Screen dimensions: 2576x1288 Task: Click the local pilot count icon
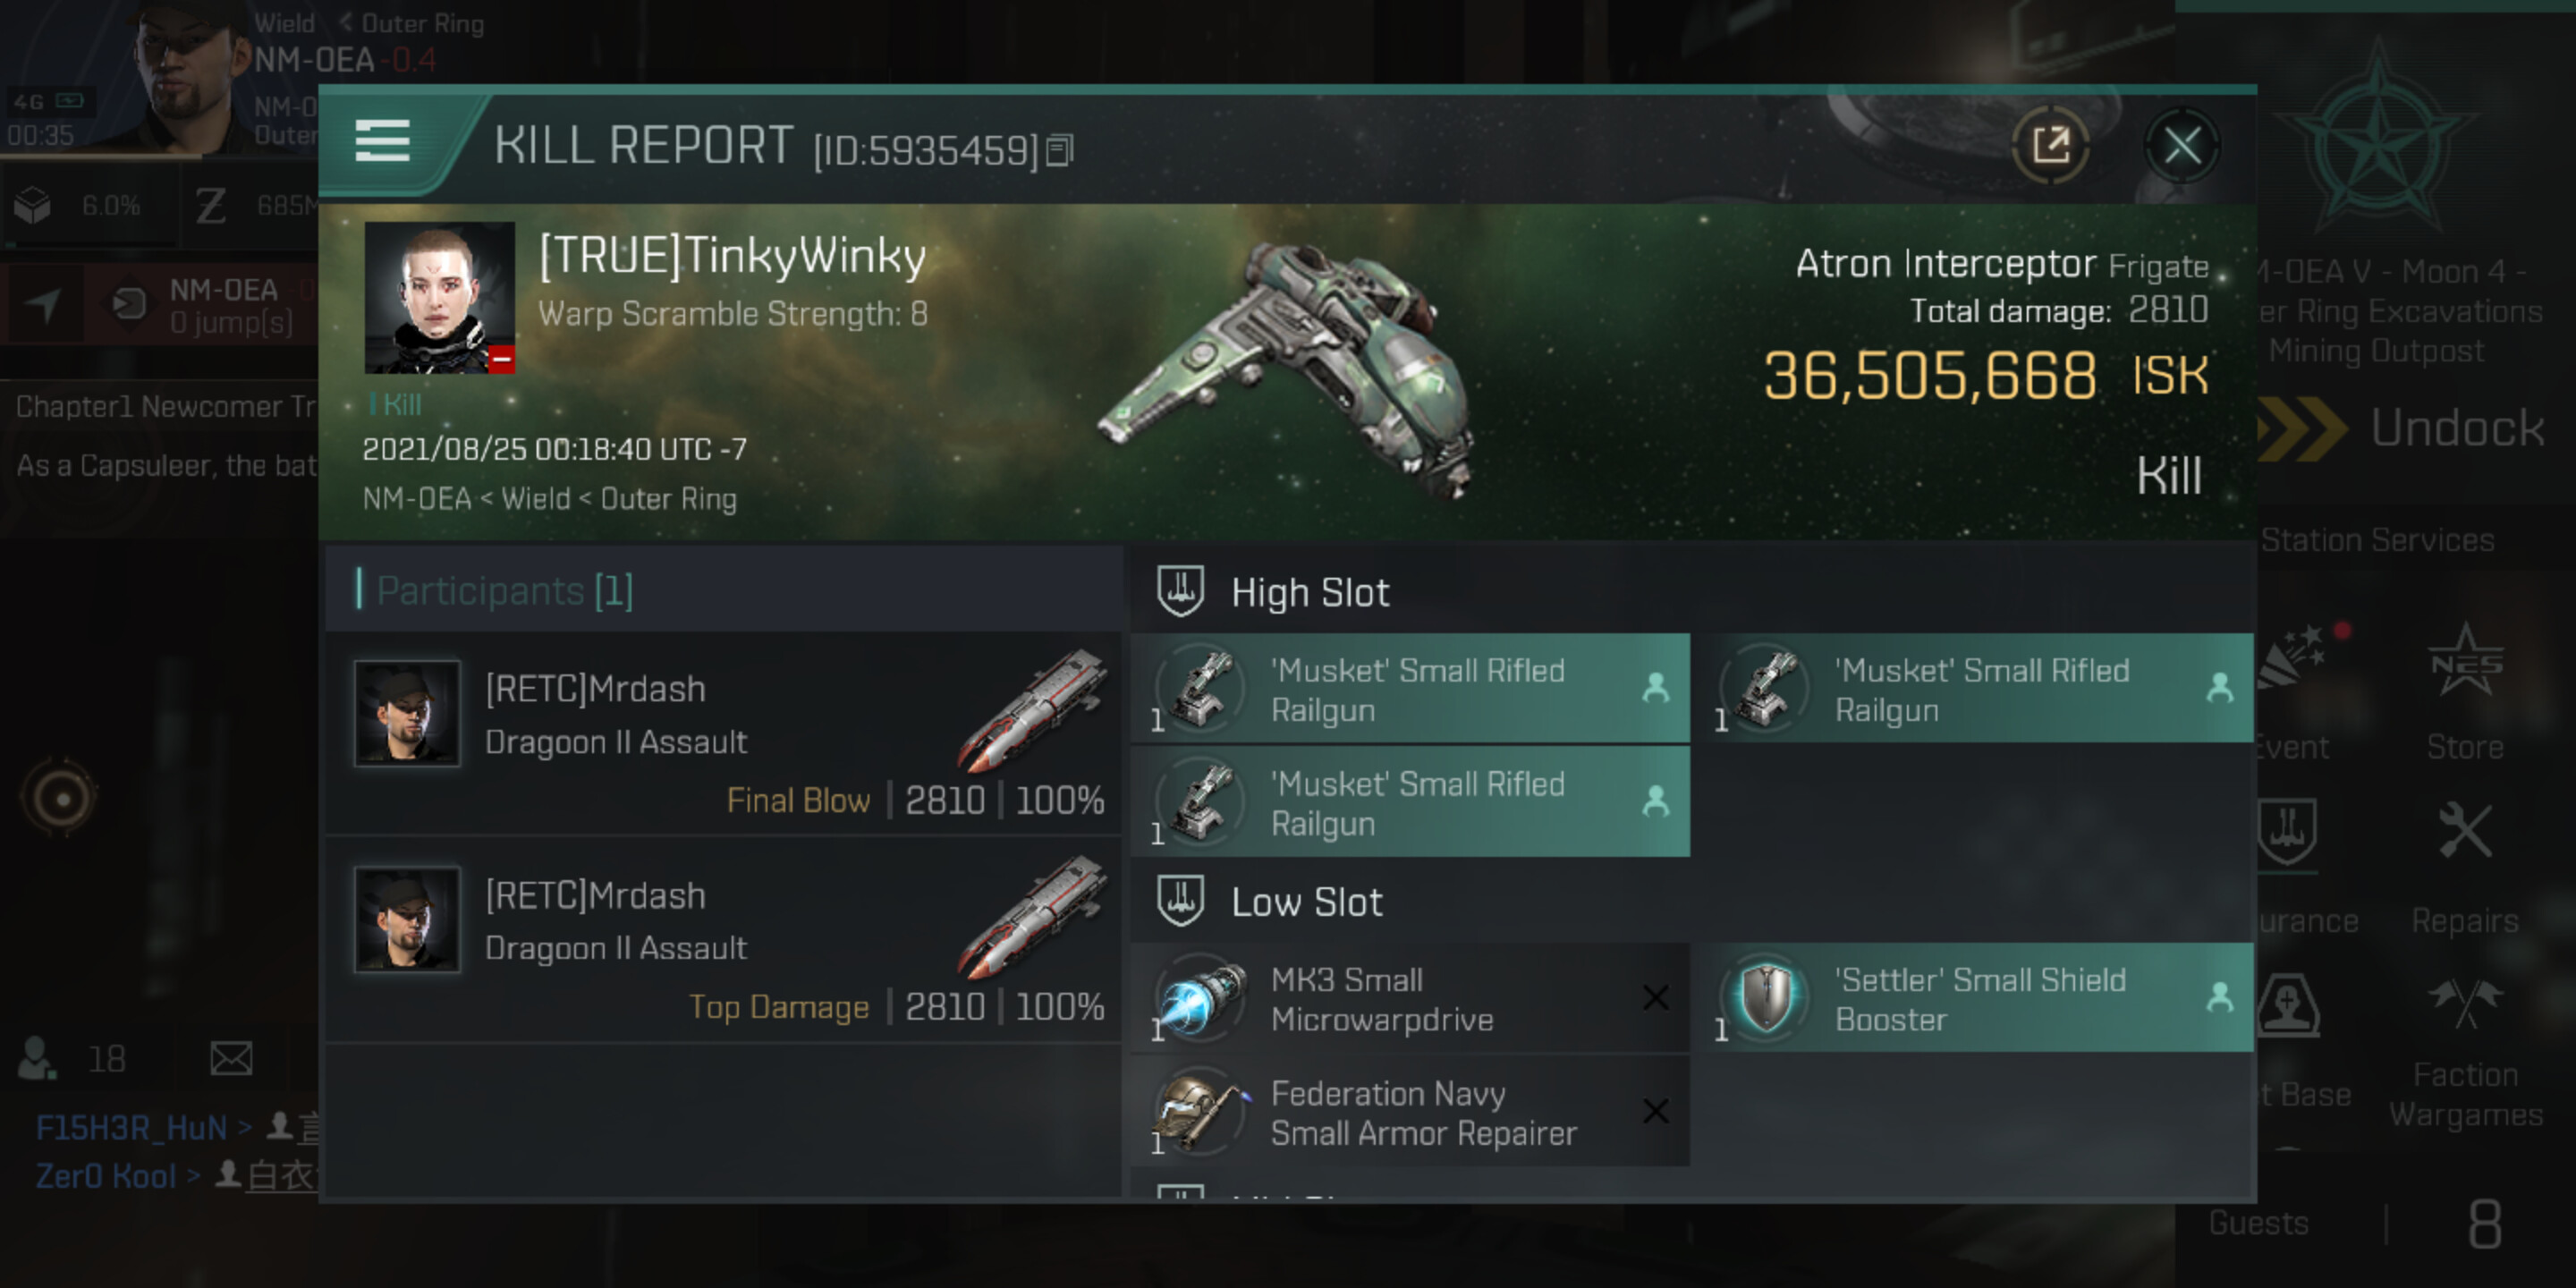38,1058
